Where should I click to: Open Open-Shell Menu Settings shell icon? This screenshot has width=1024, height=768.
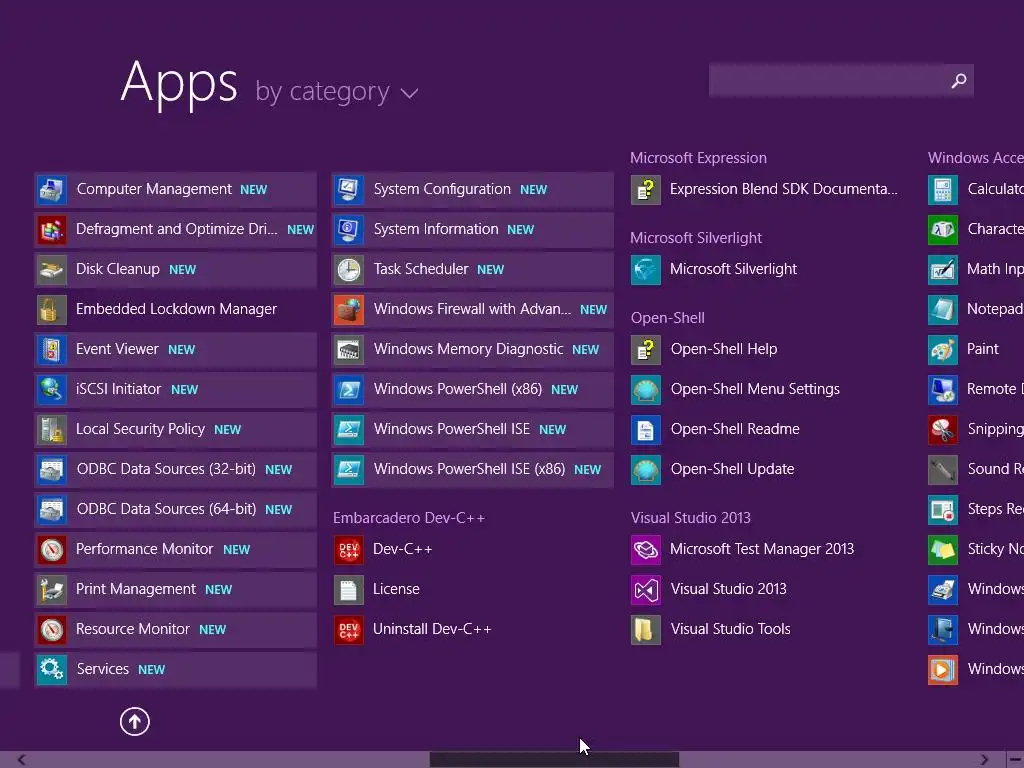click(x=646, y=390)
